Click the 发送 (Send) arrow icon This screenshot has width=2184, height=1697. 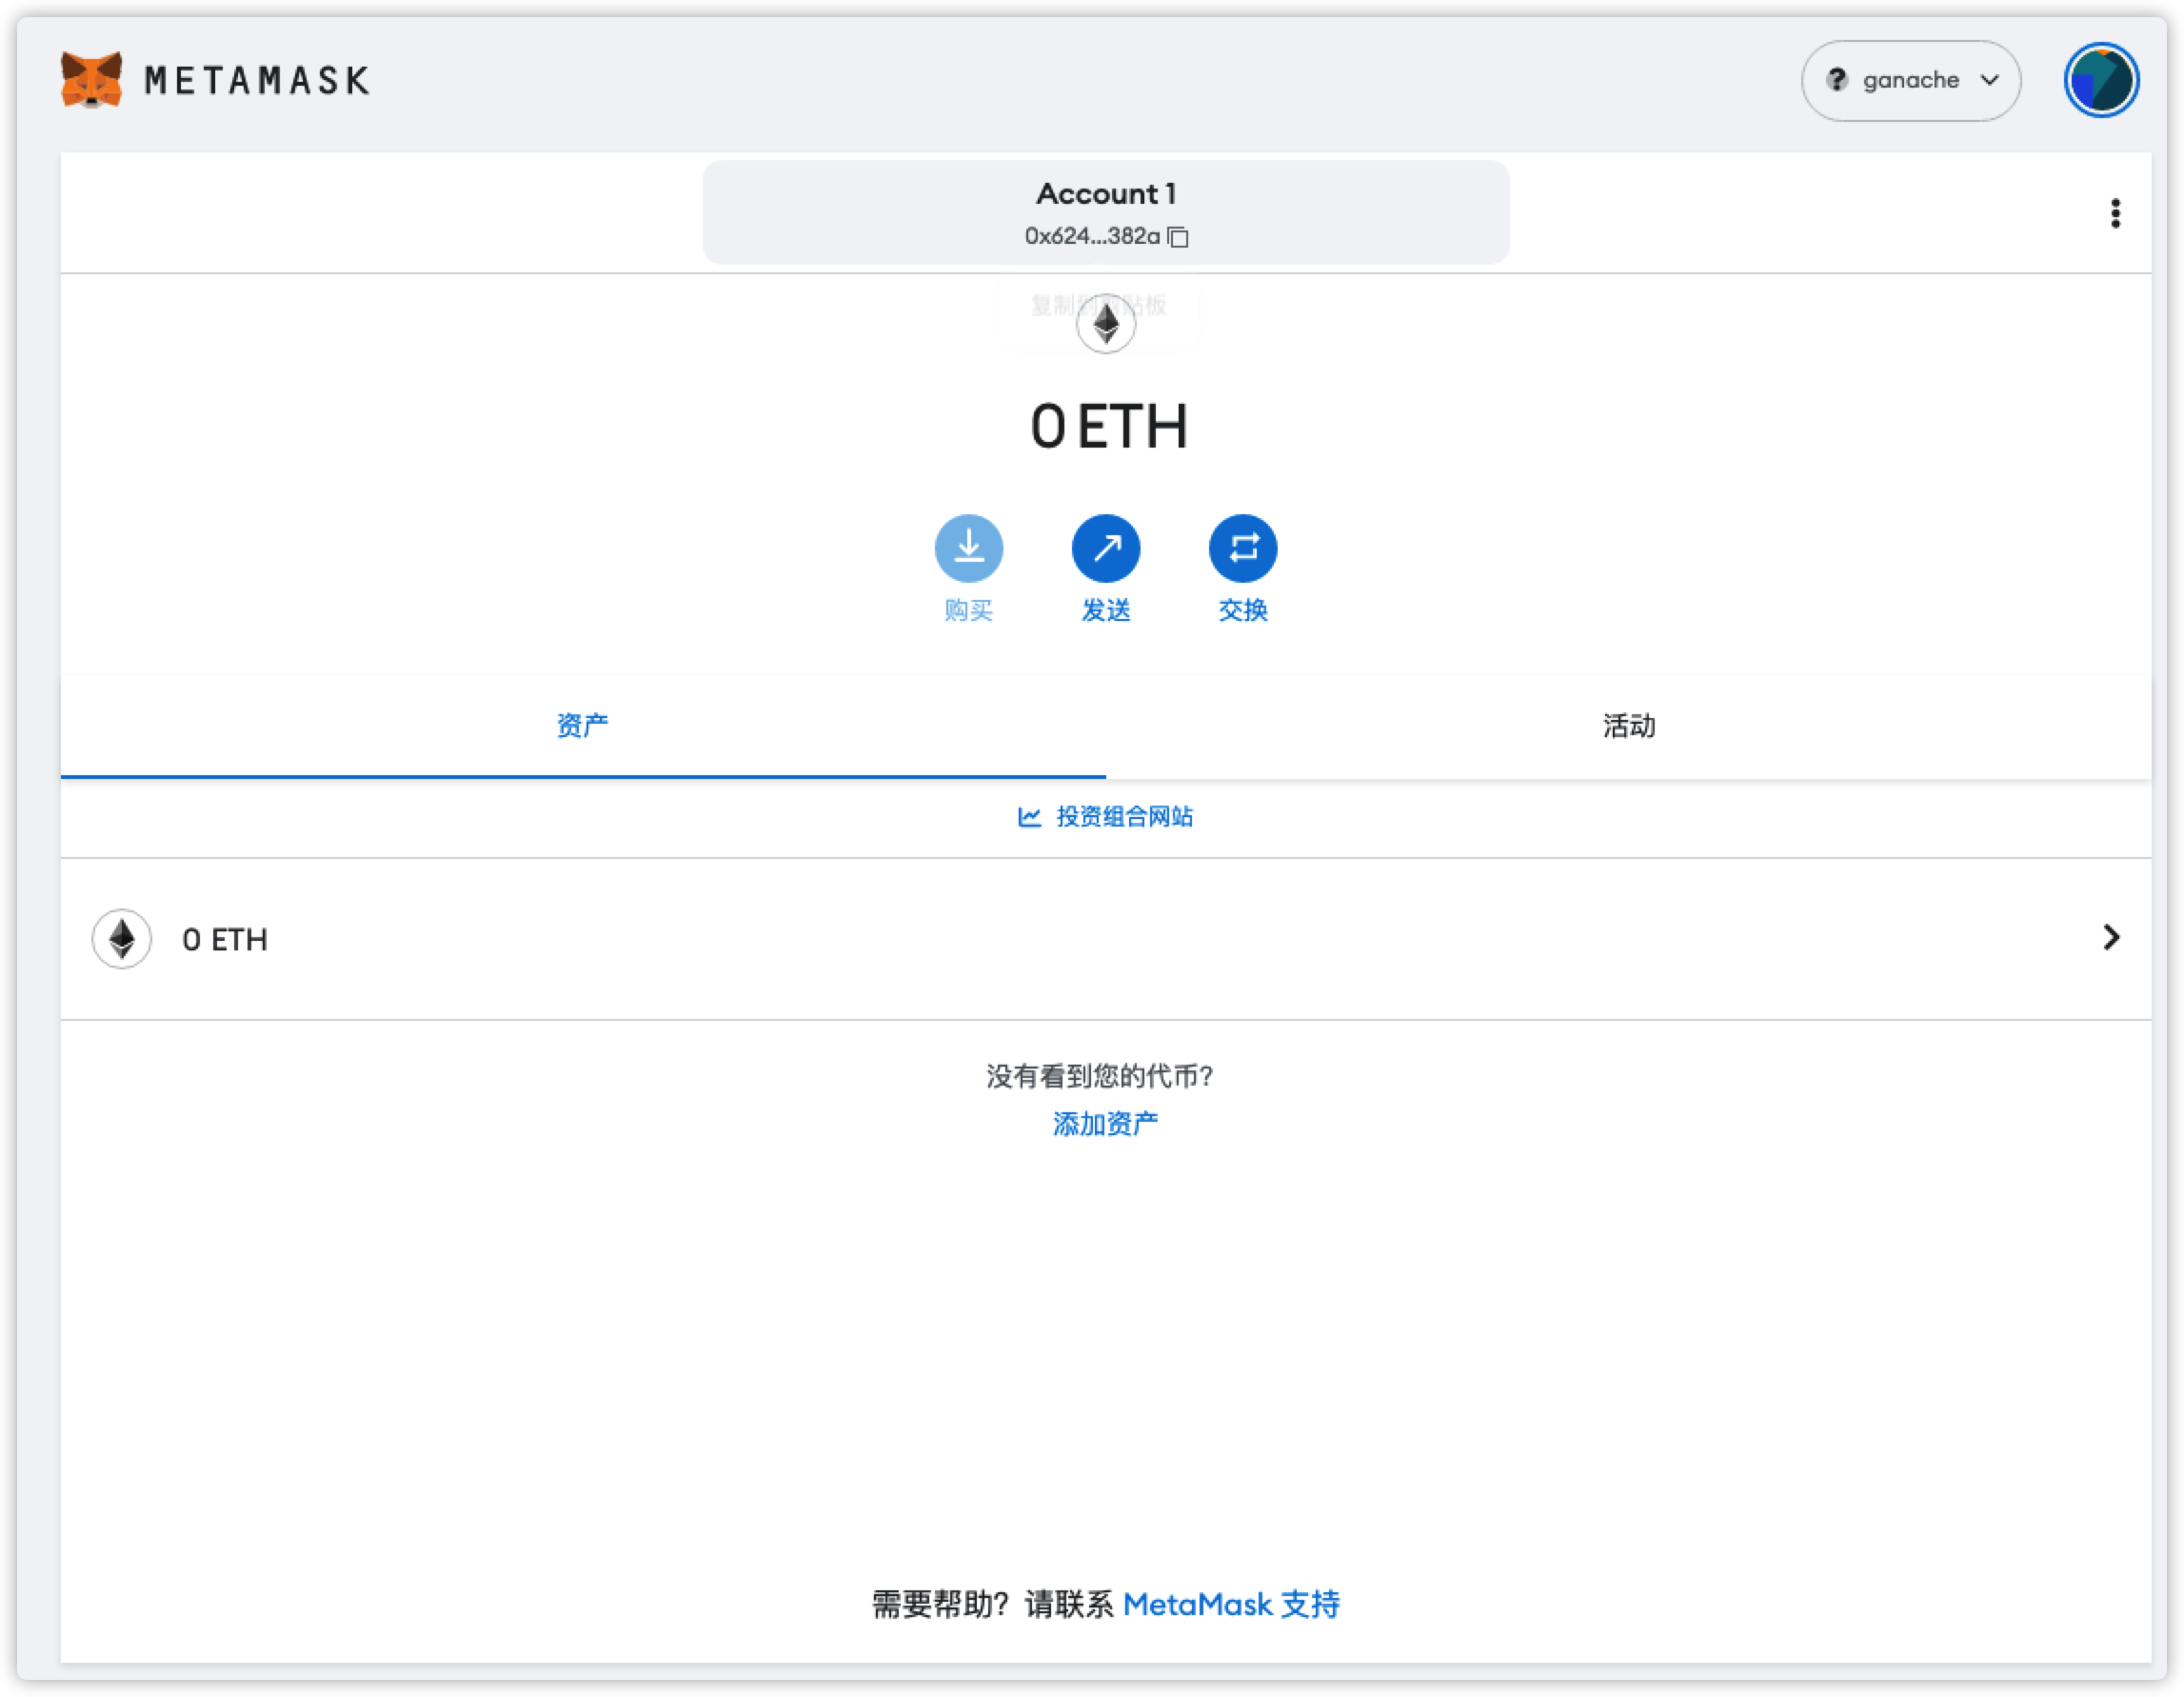click(x=1105, y=548)
